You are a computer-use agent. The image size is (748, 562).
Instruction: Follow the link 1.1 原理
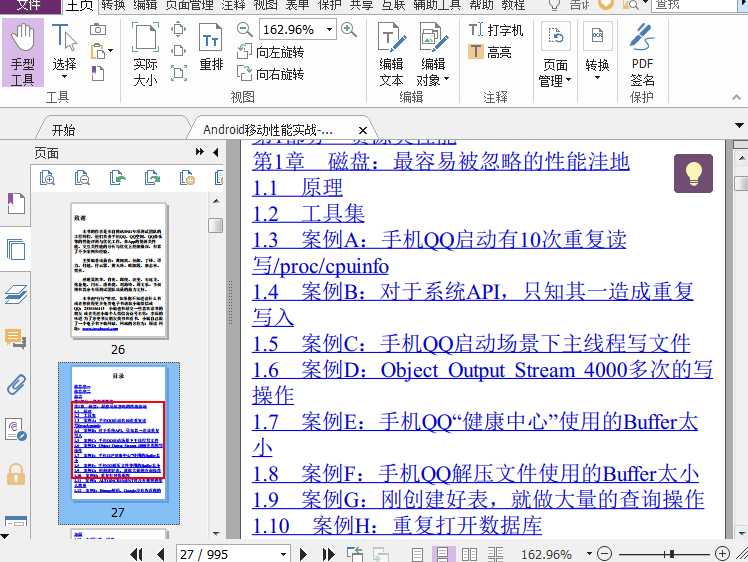(297, 187)
